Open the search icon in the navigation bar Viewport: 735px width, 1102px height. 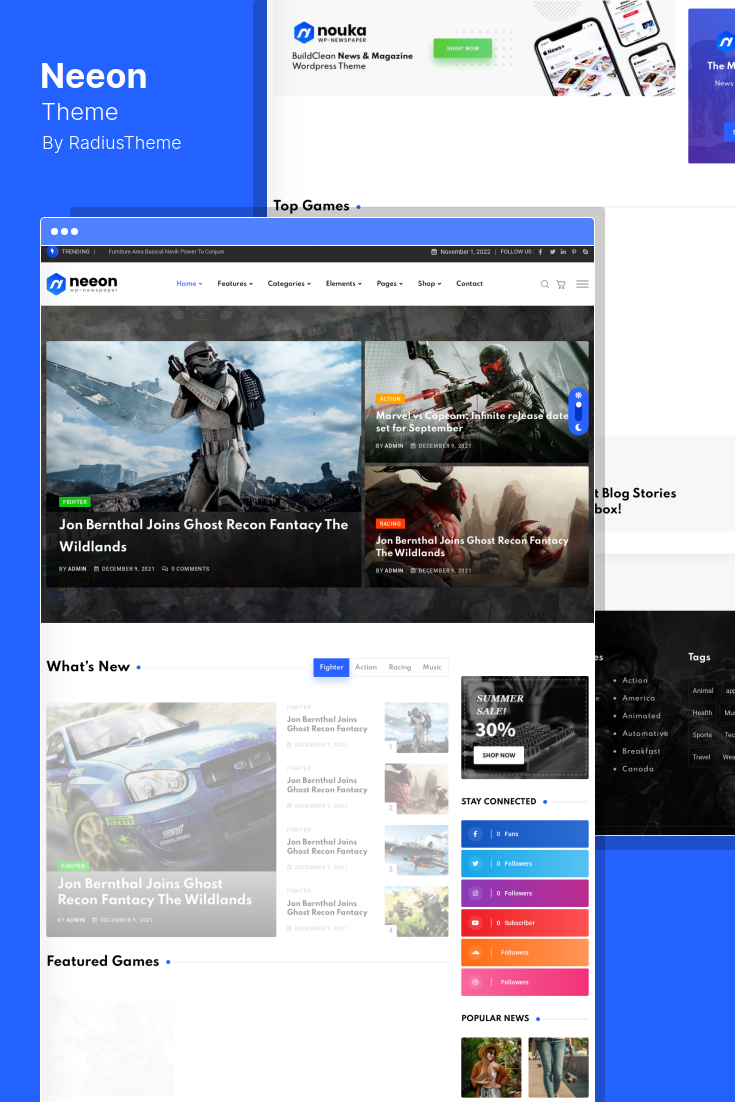pyautogui.click(x=545, y=285)
